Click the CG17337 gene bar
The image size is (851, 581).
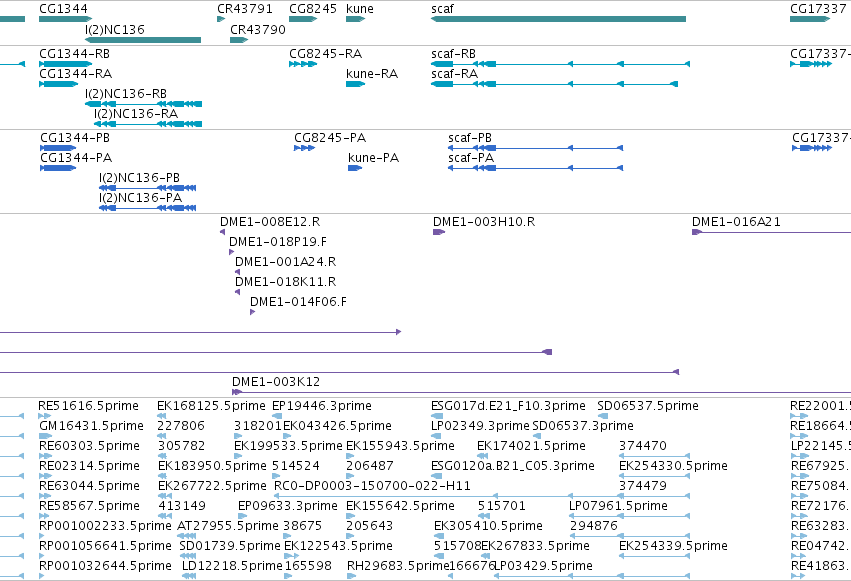pyautogui.click(x=810, y=19)
